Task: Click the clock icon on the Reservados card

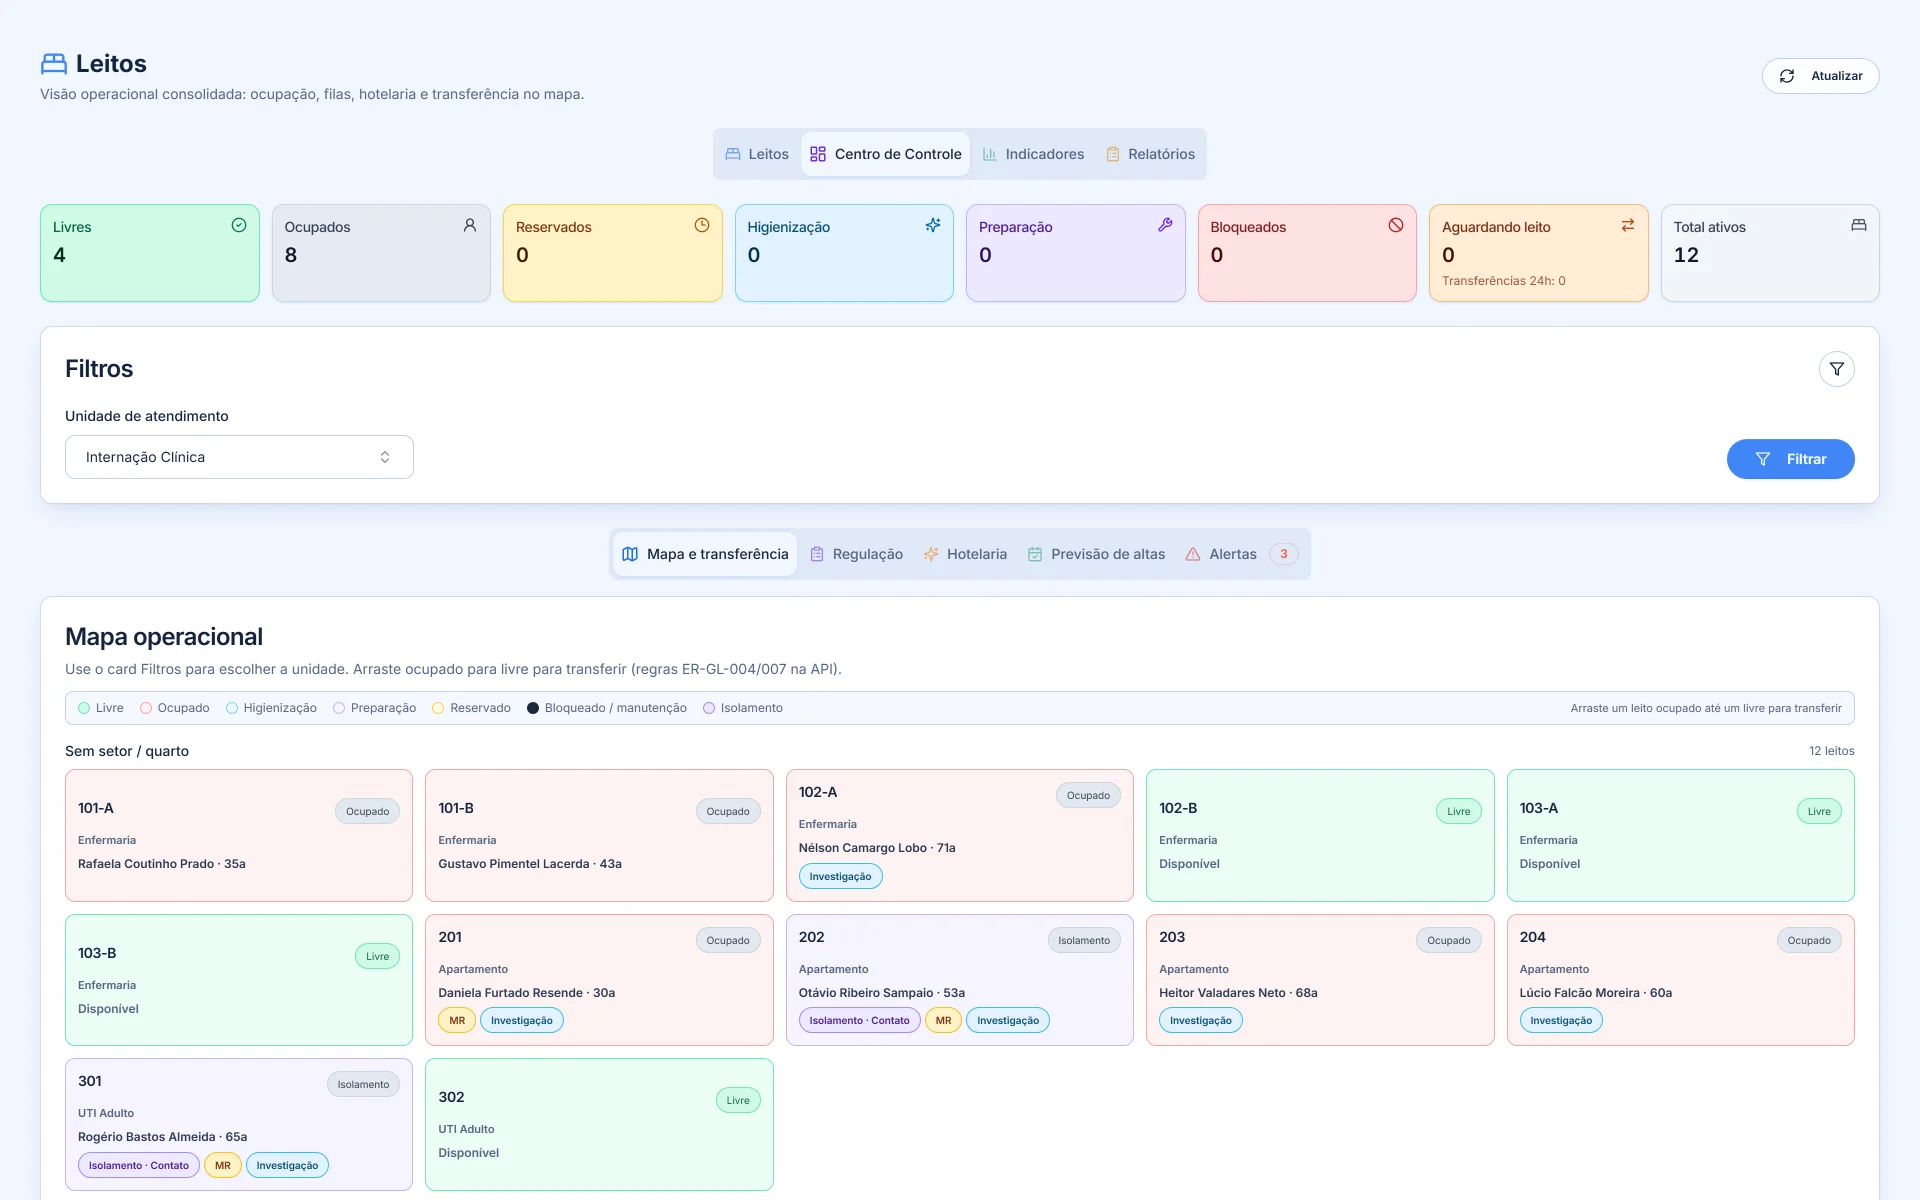Action: (702, 225)
